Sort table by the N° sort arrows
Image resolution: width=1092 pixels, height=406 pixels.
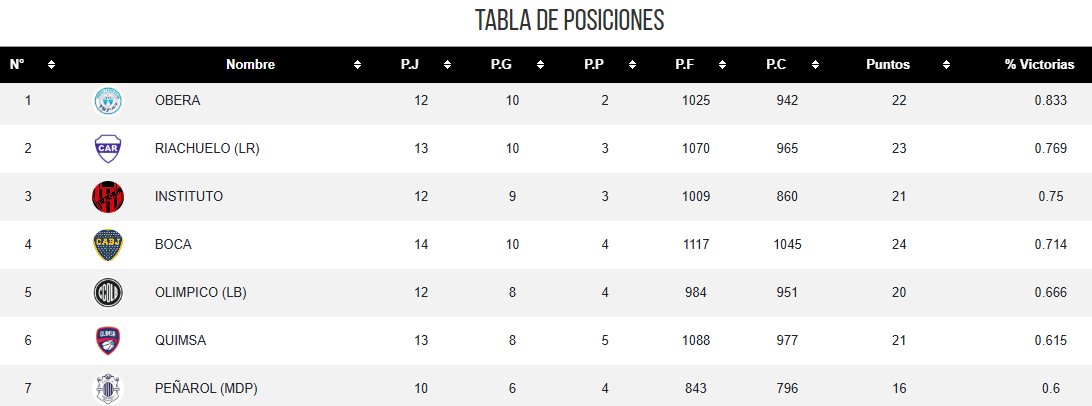coord(51,65)
